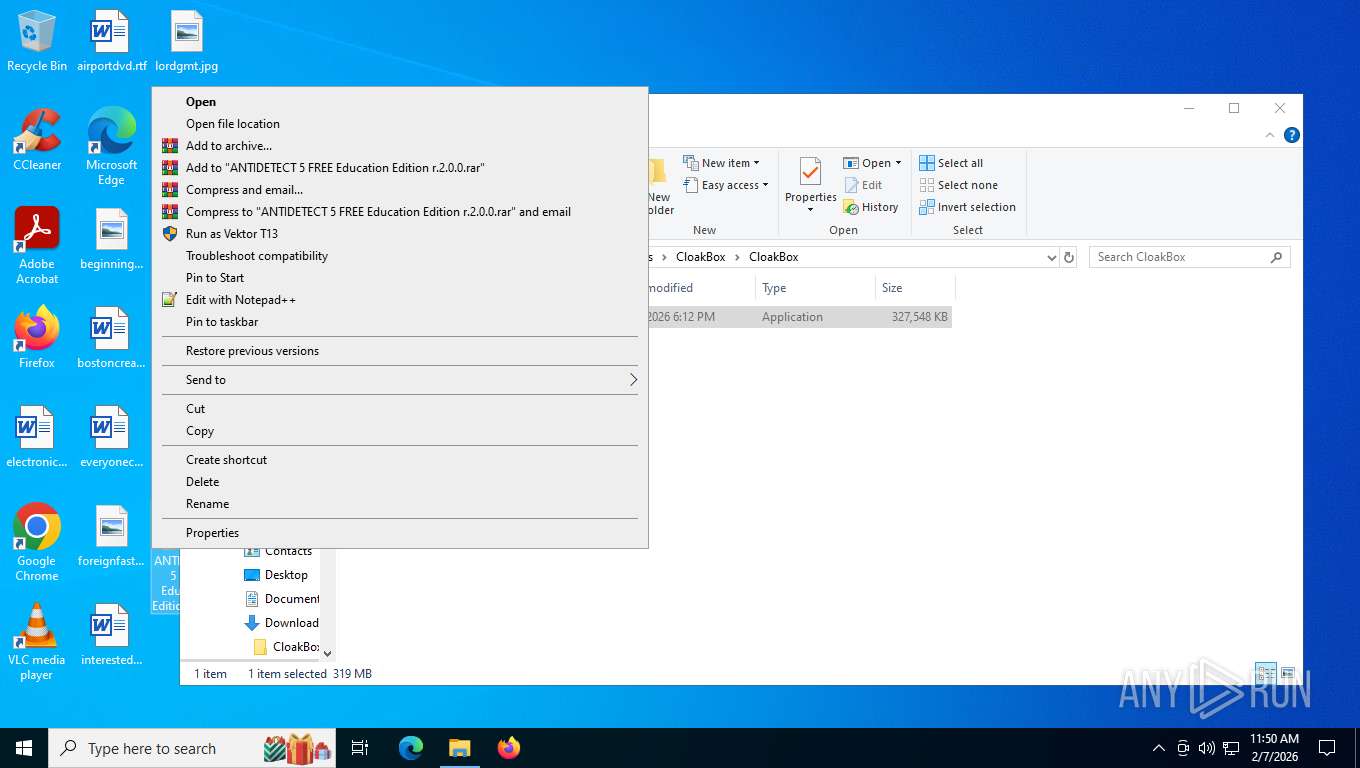Open Properties from context menu

click(x=400, y=533)
